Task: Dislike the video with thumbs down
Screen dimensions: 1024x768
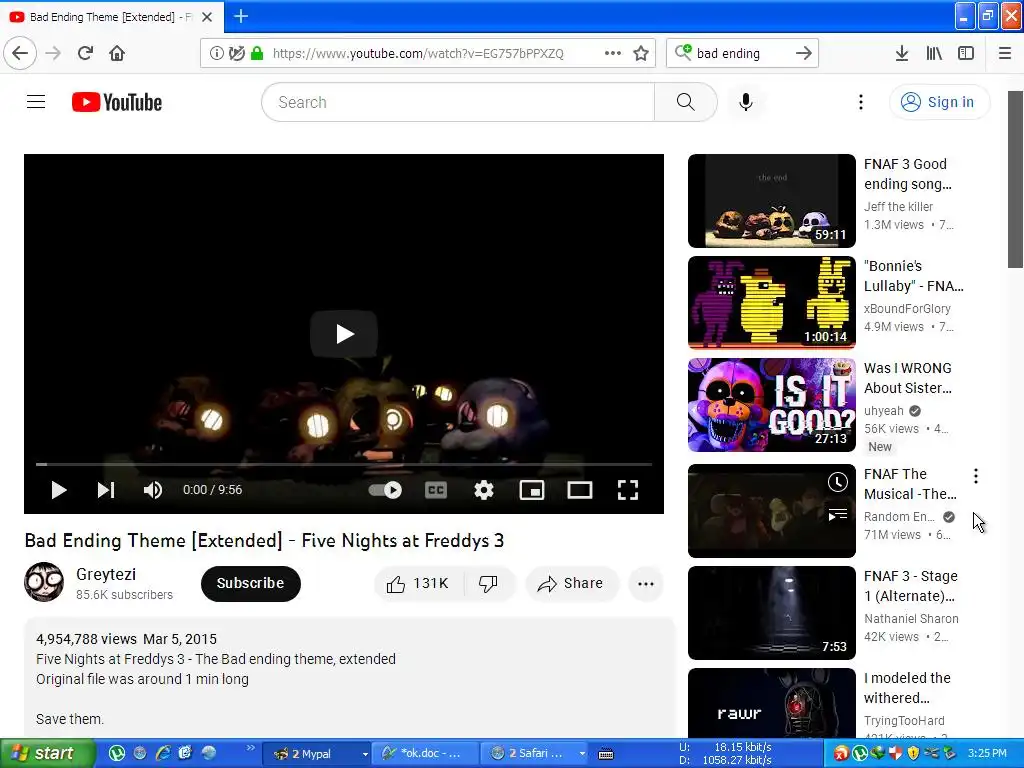Action: pos(488,583)
